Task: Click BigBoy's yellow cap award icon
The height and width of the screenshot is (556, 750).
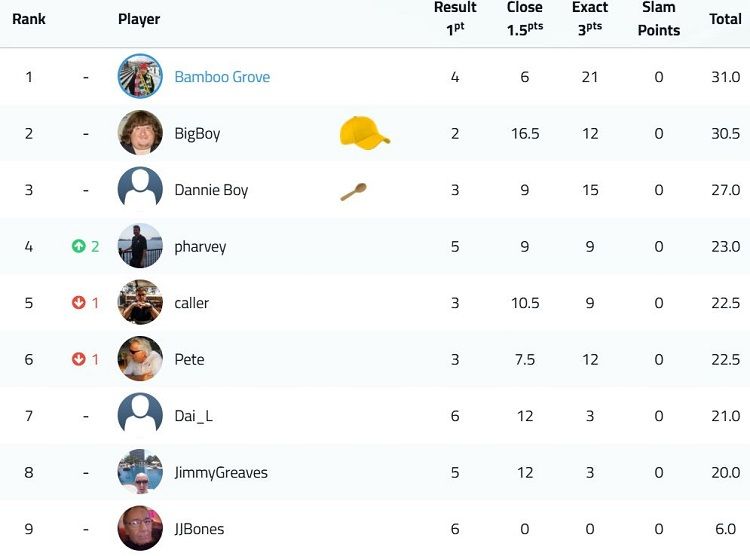Action: 364,133
